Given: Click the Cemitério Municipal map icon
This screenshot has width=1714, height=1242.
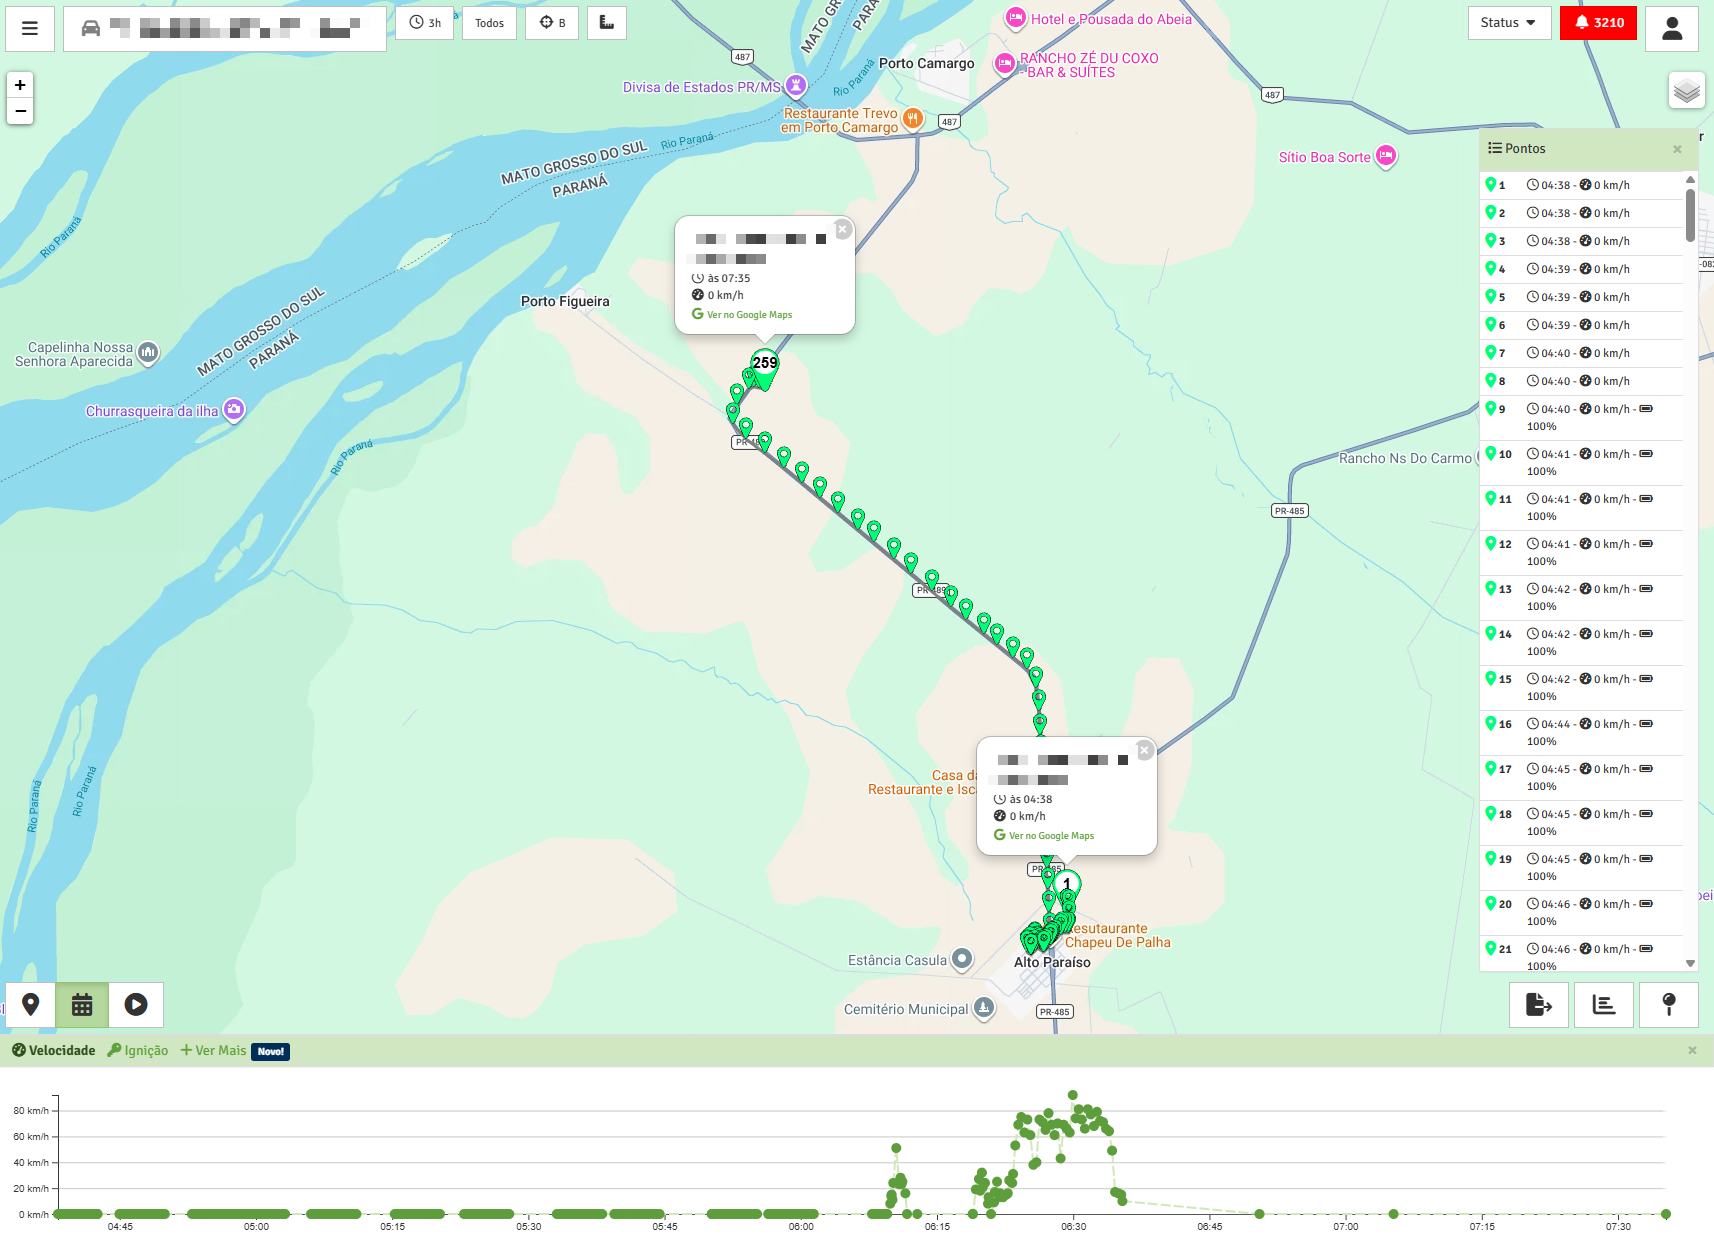Looking at the screenshot, I should tap(984, 1008).
